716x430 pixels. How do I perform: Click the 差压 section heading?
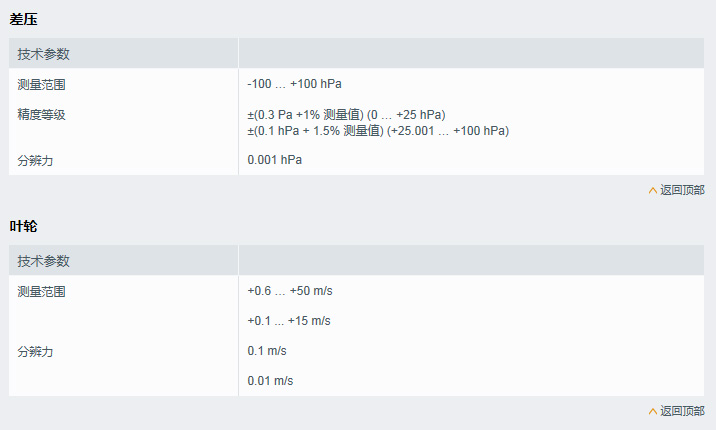point(24,19)
